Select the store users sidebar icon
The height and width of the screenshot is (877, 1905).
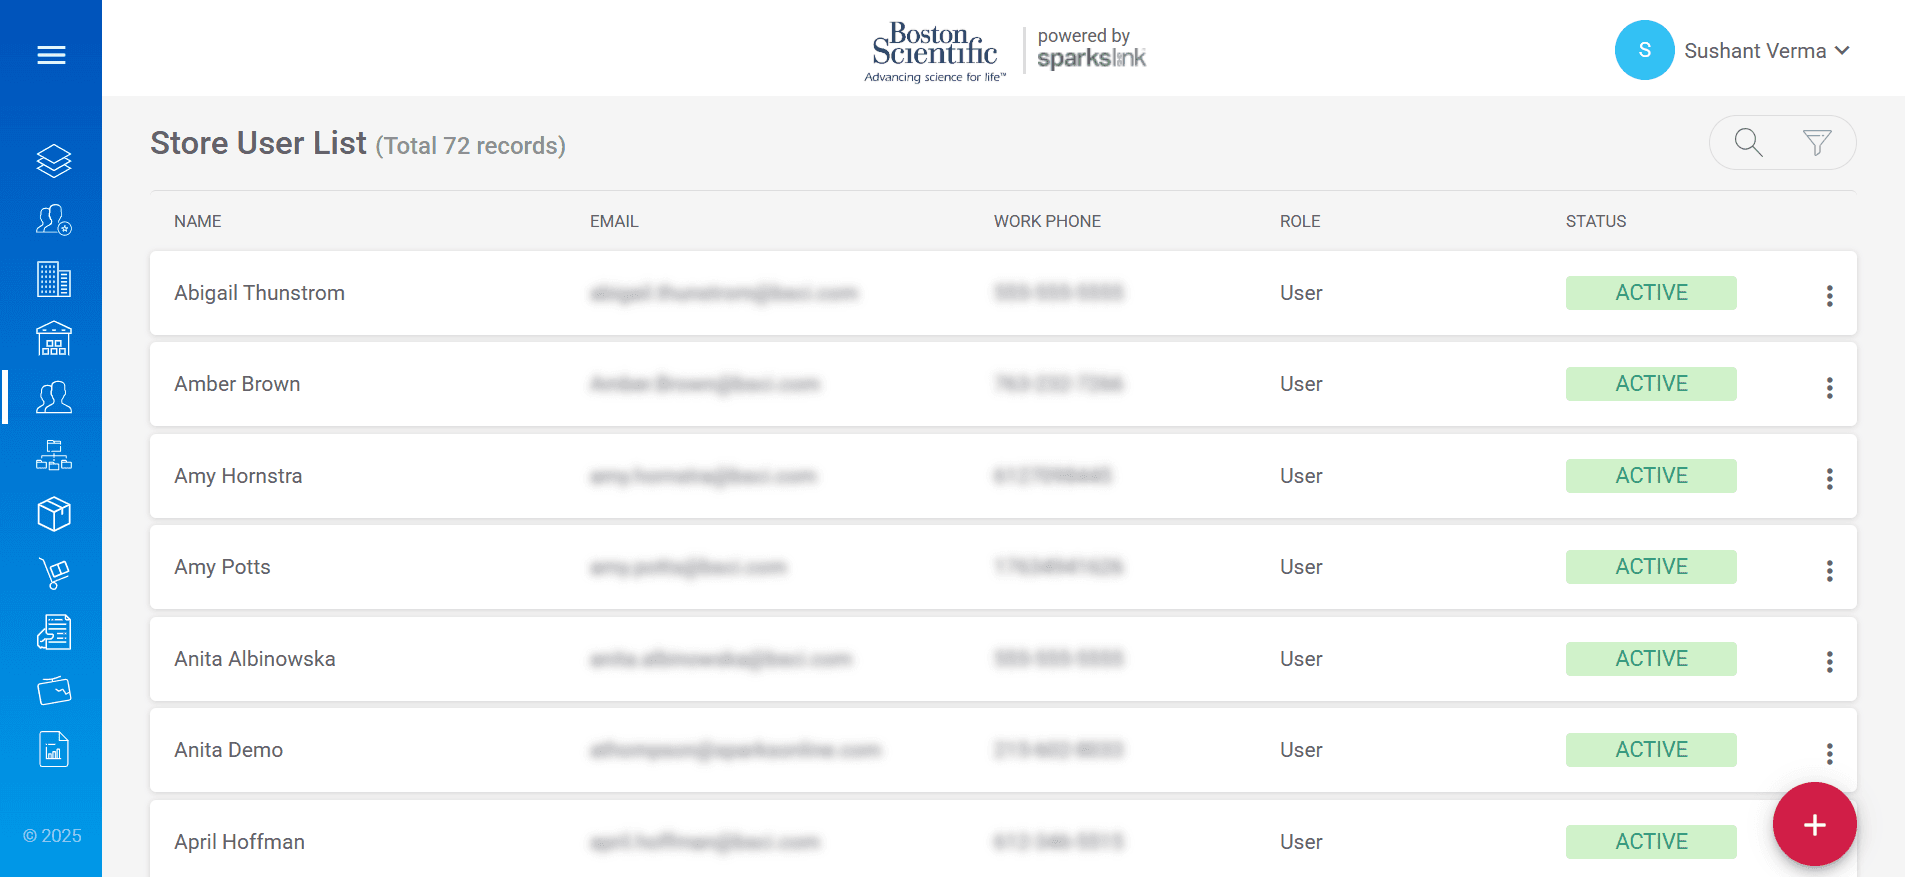(52, 397)
